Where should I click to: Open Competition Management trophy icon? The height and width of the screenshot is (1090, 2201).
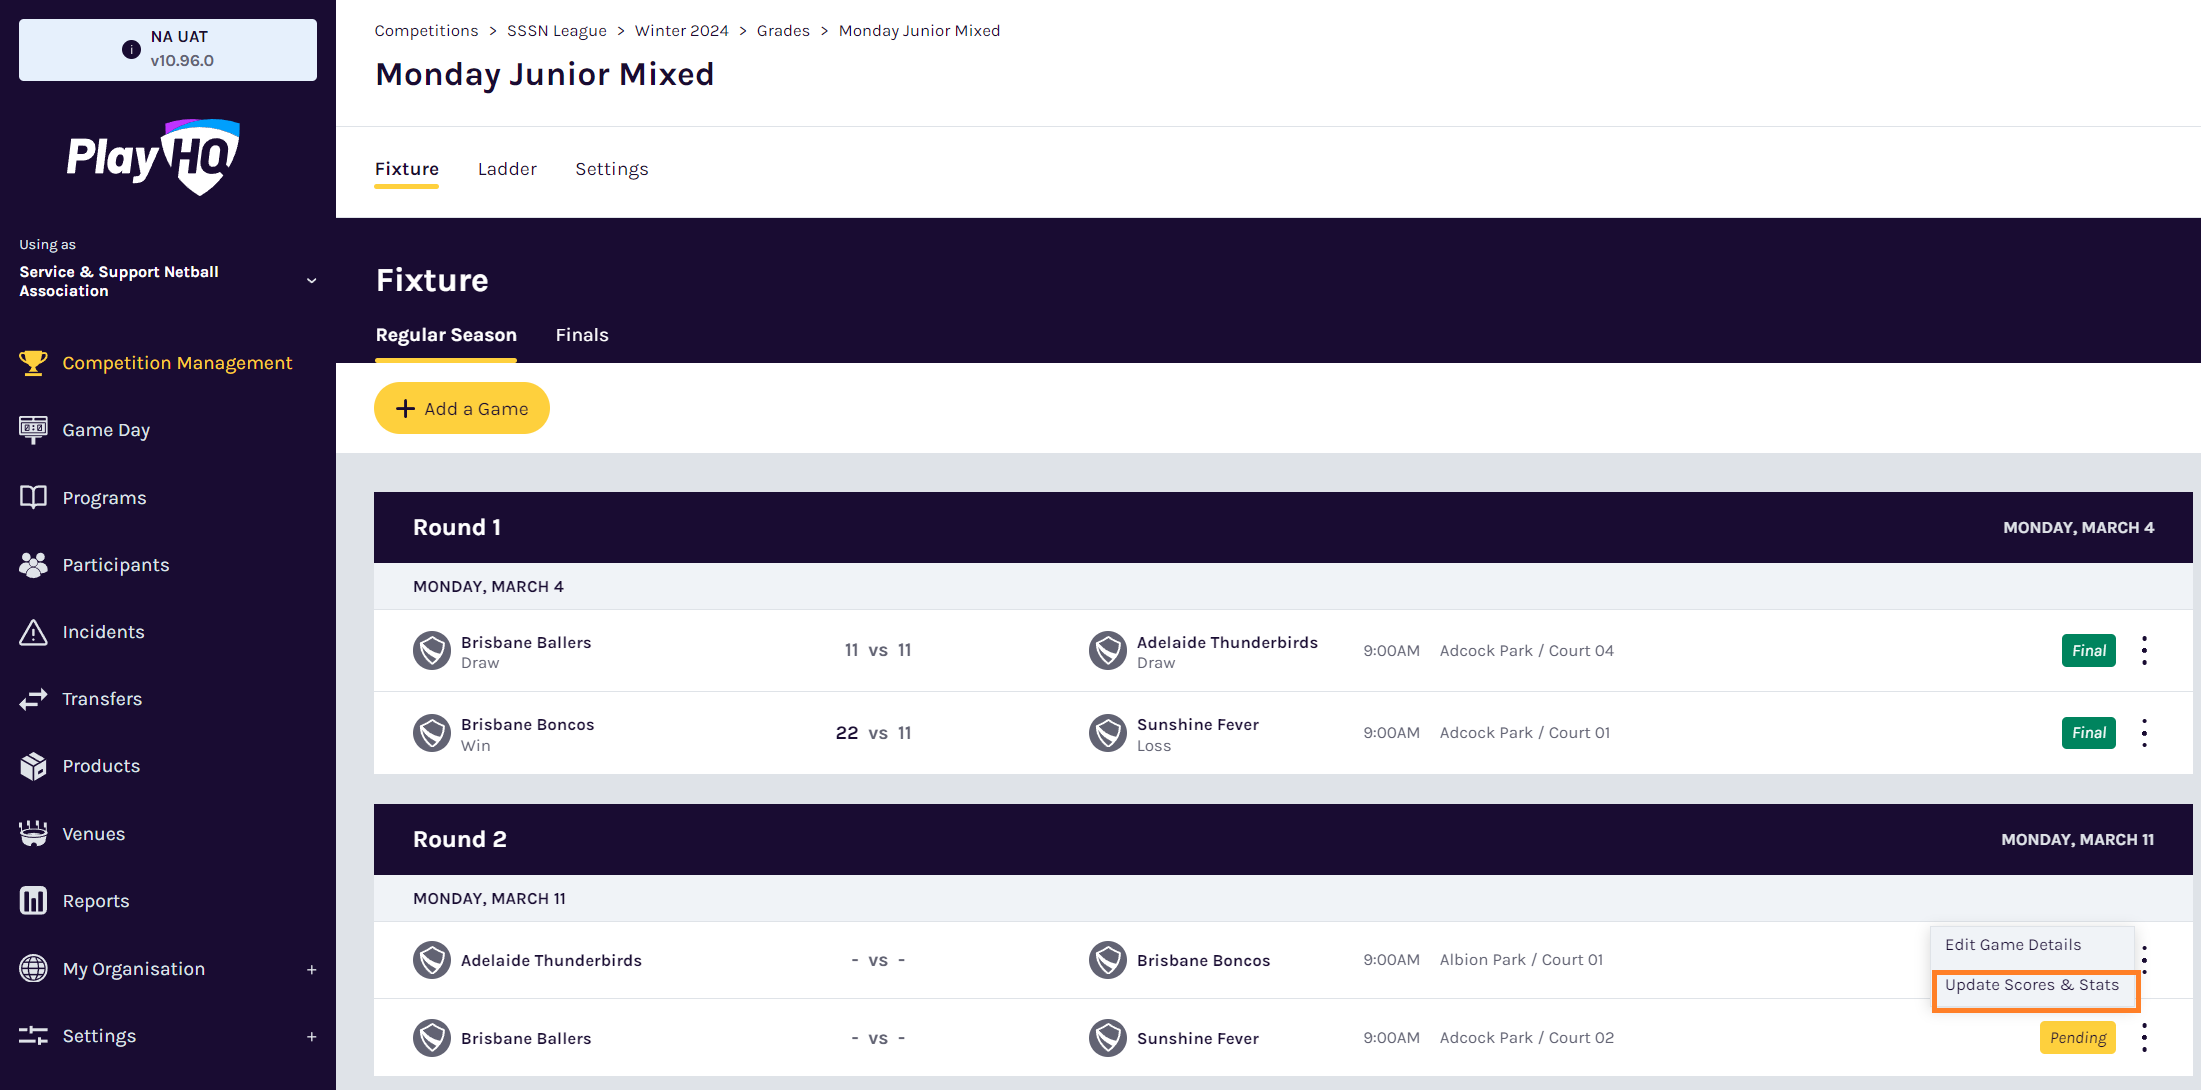click(33, 363)
